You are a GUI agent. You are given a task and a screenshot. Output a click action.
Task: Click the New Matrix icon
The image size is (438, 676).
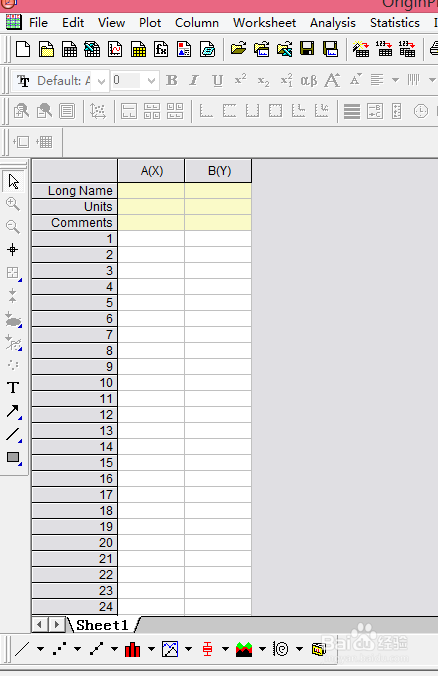pos(138,49)
